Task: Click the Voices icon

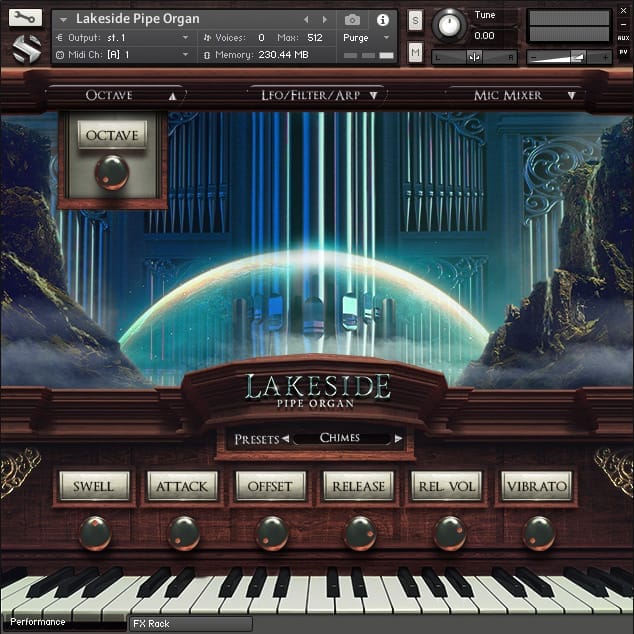Action: 207,38
